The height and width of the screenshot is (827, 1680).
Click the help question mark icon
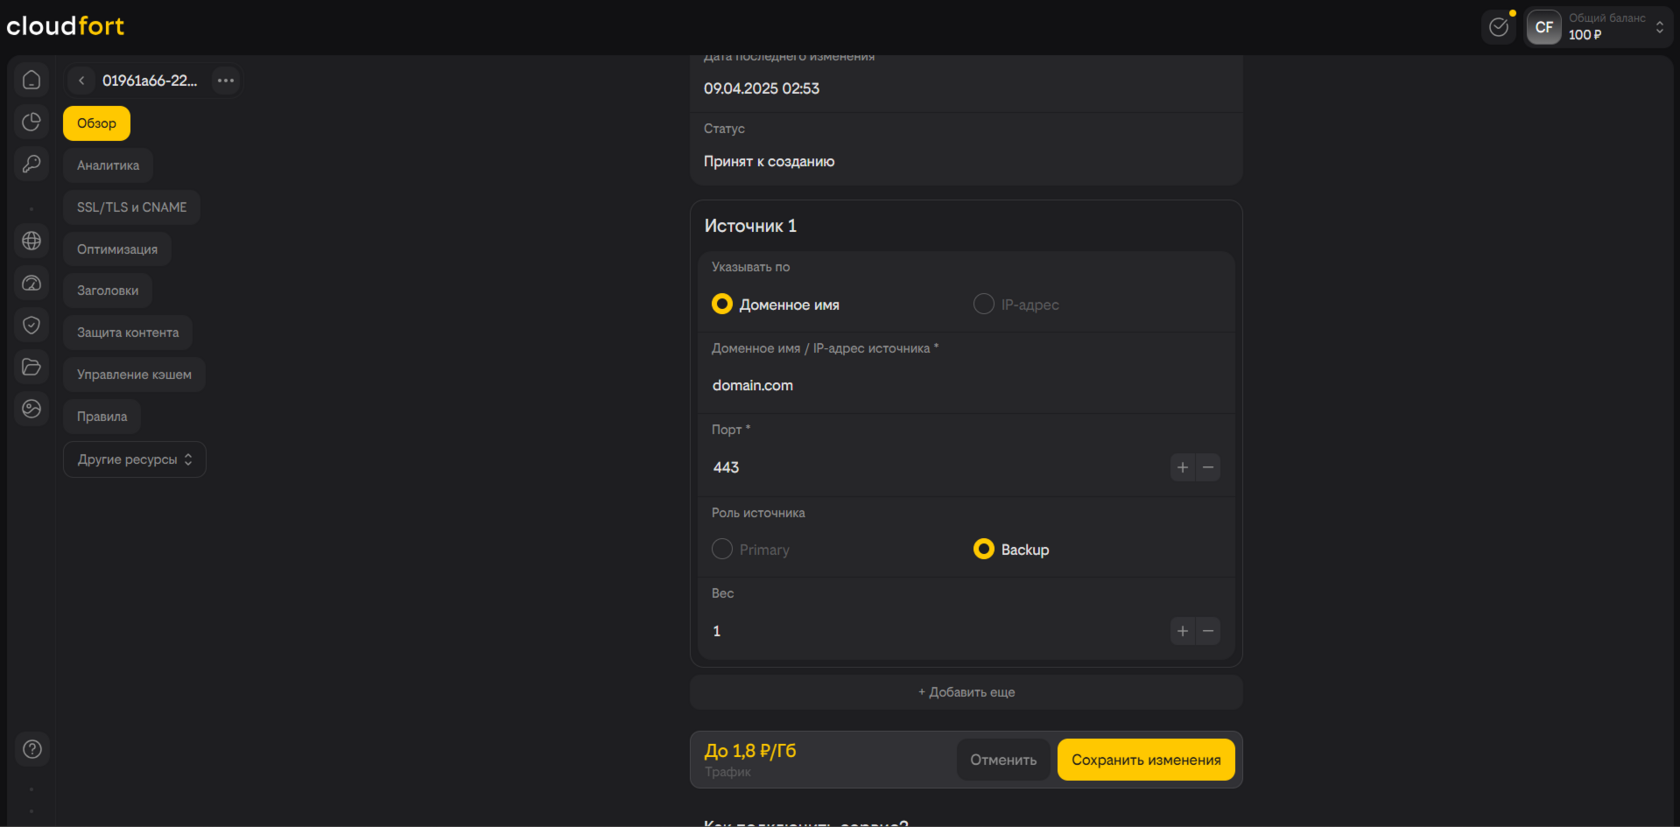point(32,749)
